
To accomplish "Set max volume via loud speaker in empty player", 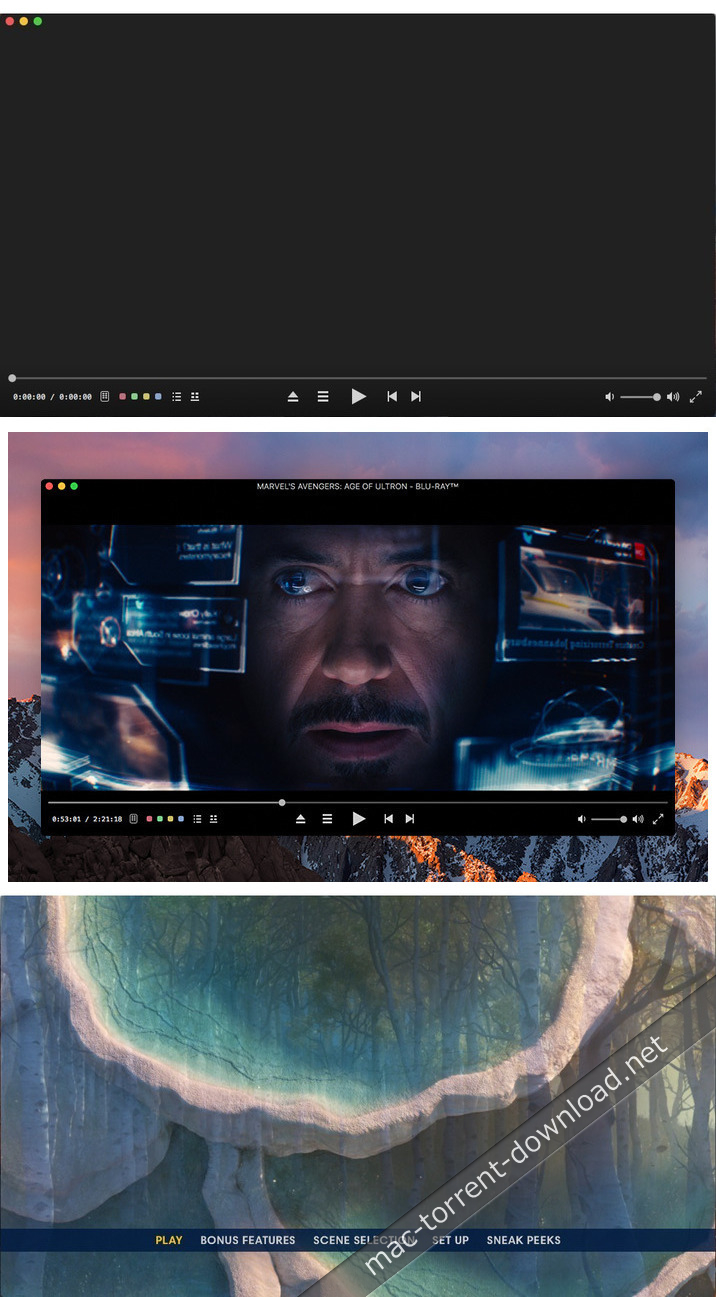I will coord(673,397).
